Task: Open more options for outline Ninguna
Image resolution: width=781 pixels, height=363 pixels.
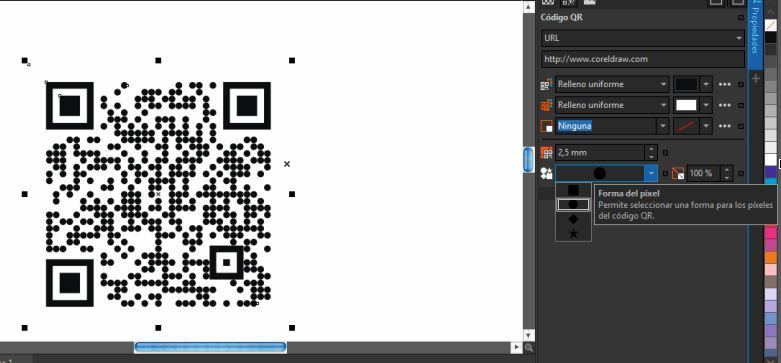Action: 725,126
